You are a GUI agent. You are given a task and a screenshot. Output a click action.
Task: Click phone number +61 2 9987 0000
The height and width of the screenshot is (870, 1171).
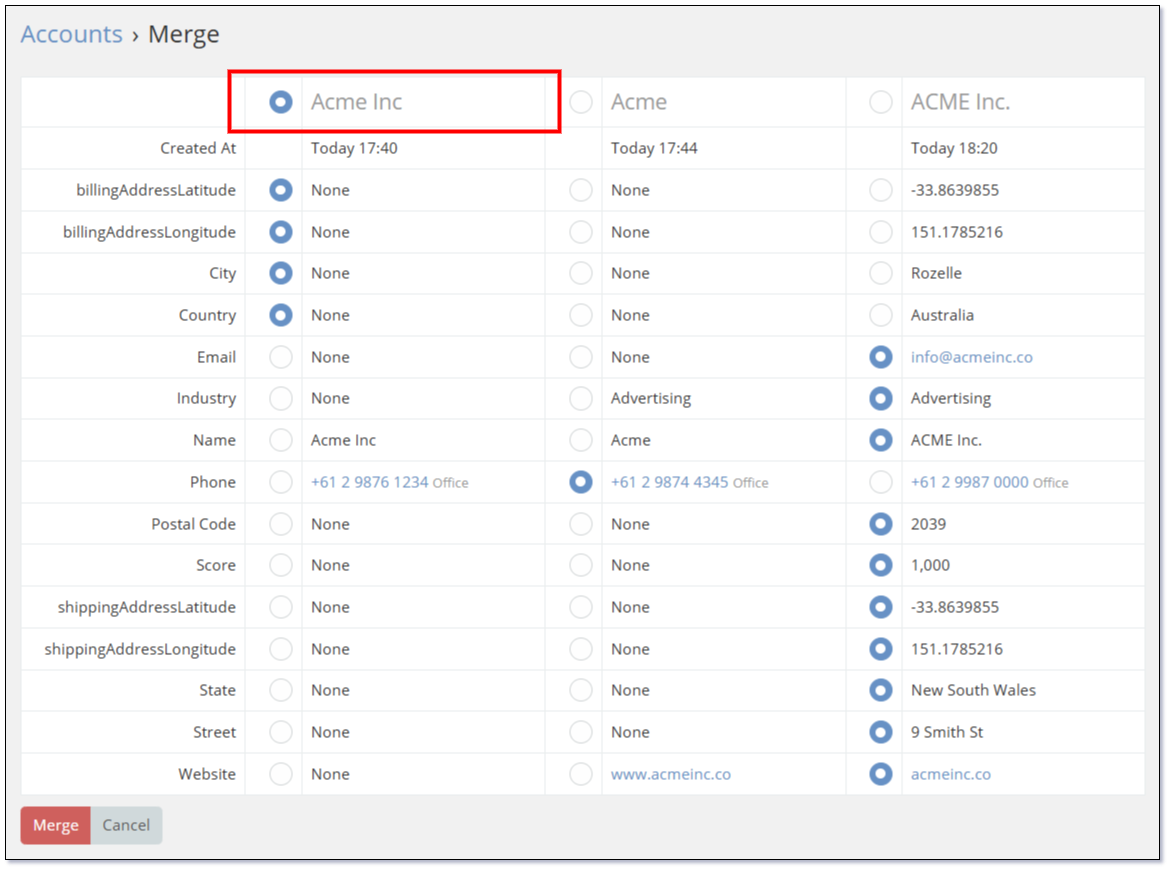969,482
